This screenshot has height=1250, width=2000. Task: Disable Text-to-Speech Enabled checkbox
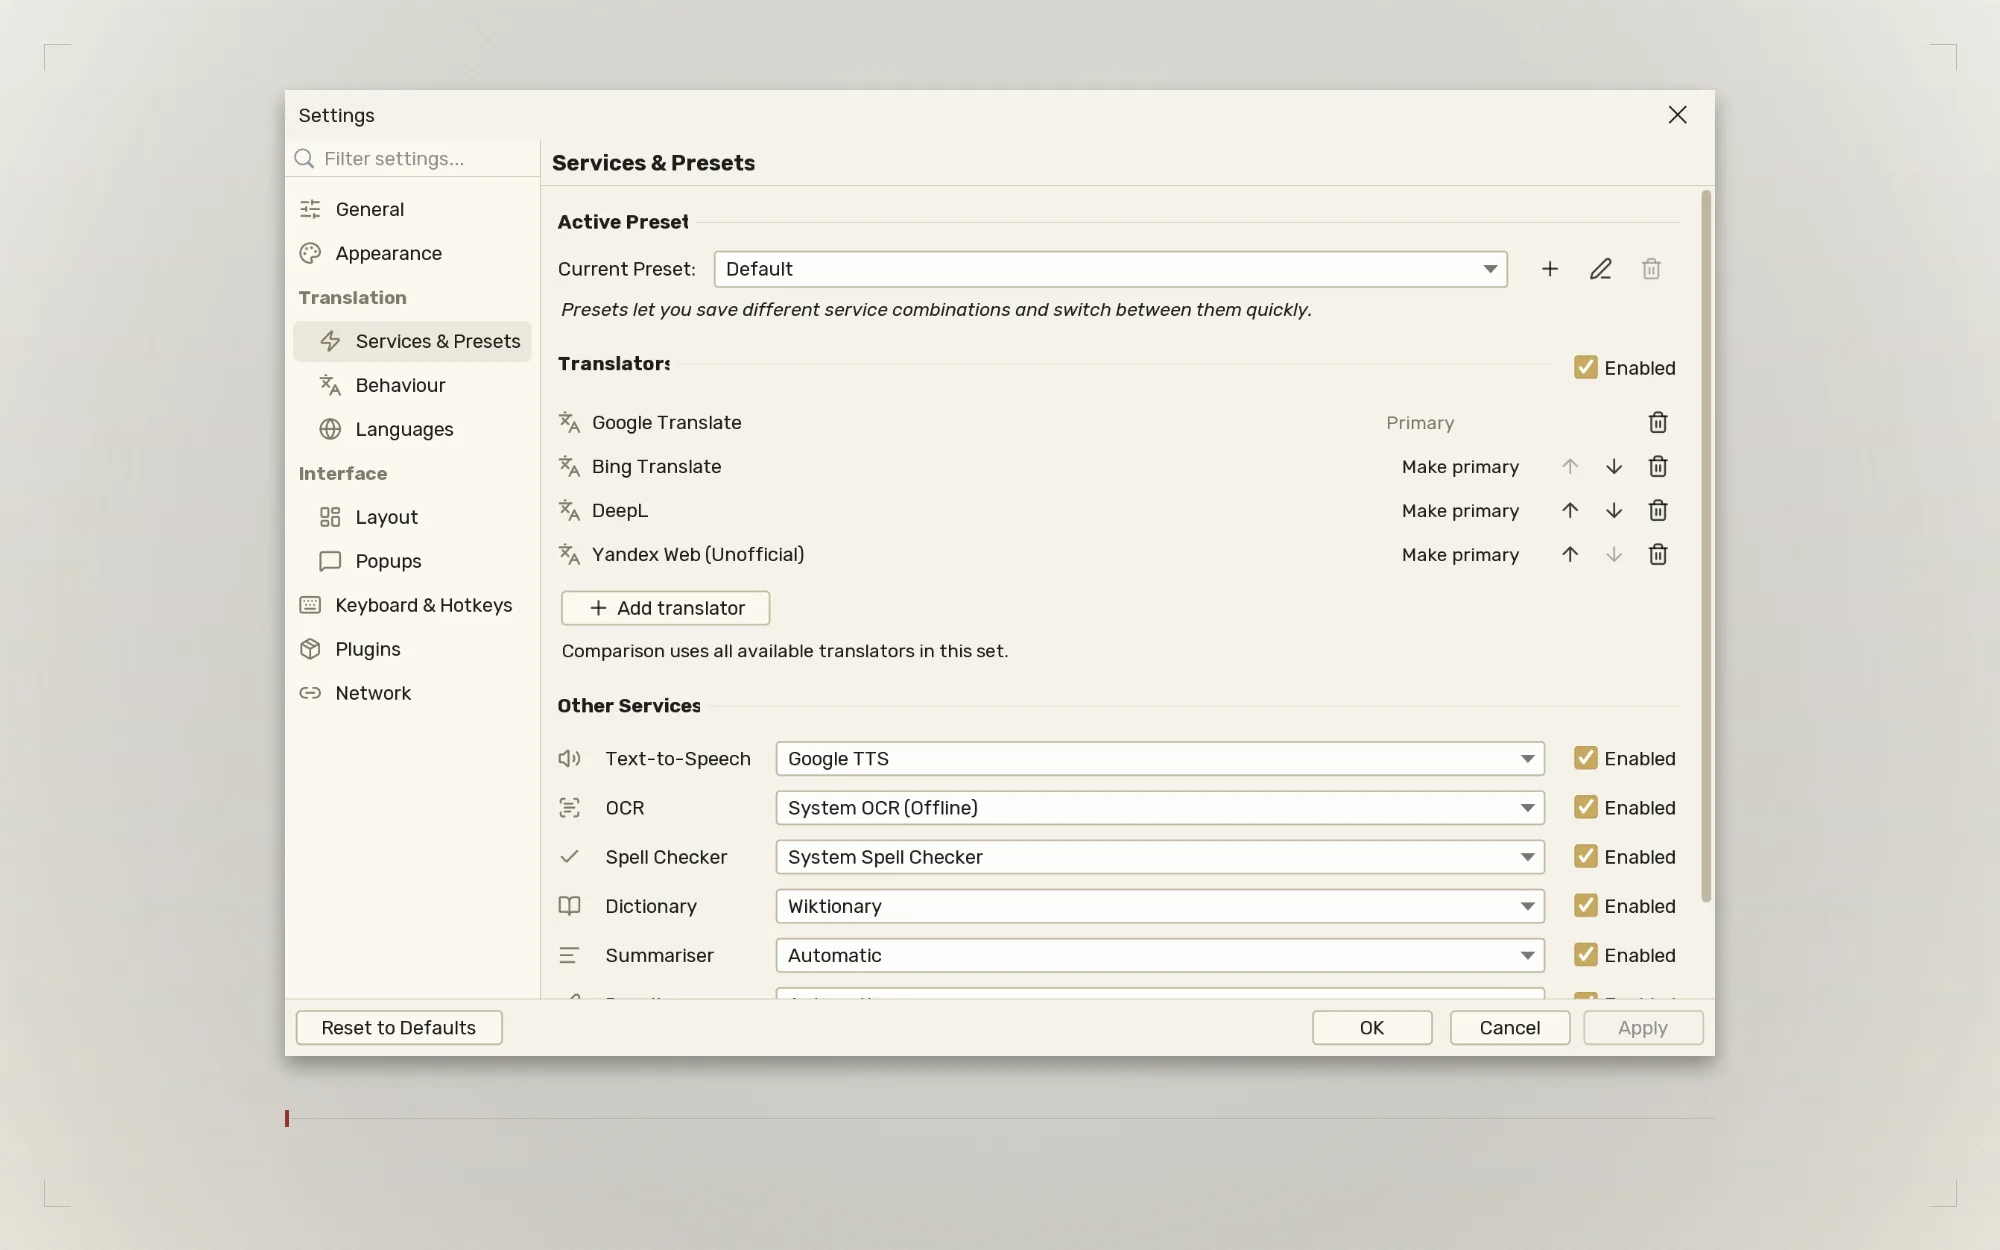point(1585,758)
